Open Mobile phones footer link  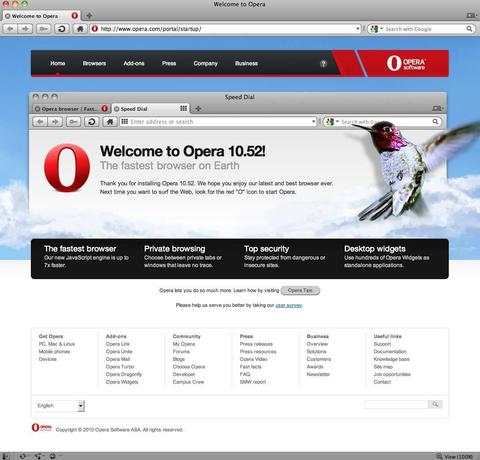[x=54, y=351]
